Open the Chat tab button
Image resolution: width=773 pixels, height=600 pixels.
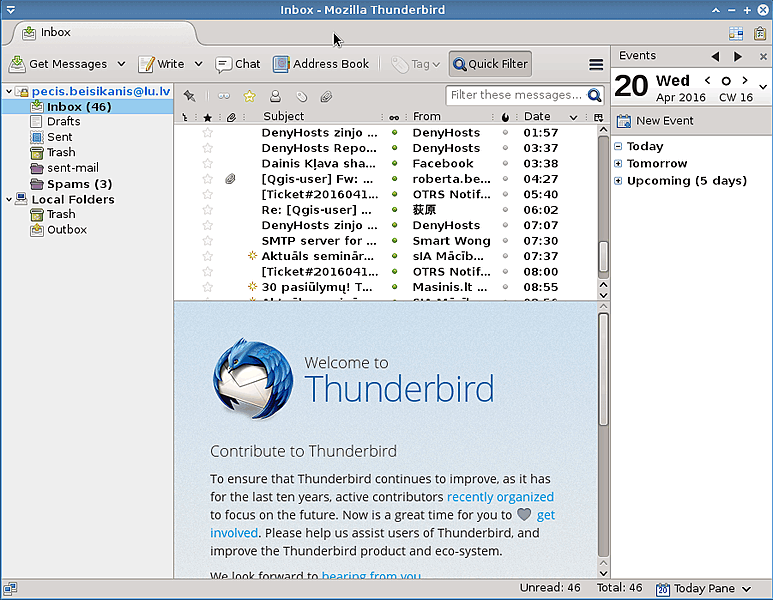(x=238, y=64)
